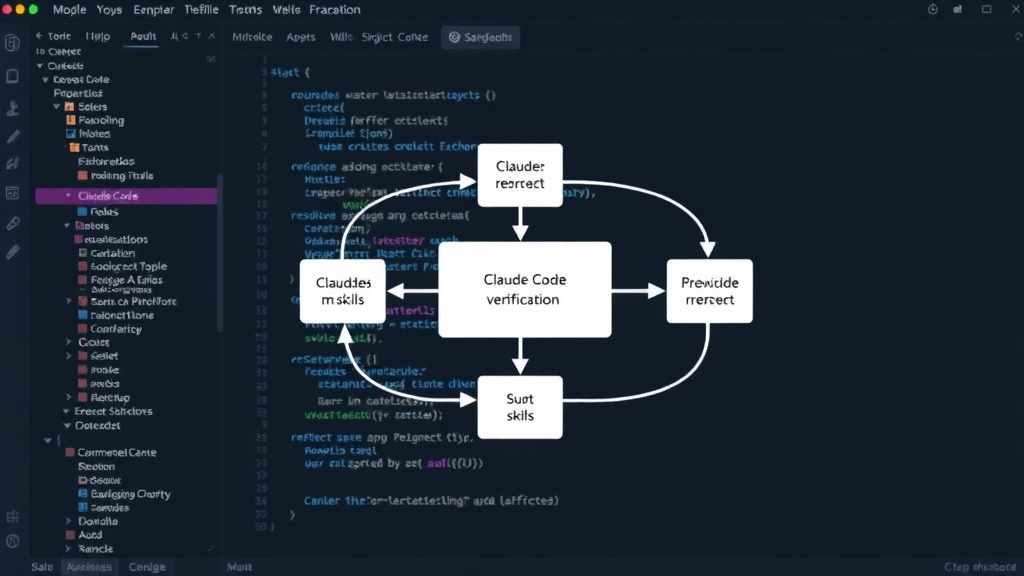Expand the Rerenap node arrow
The image size is (1024, 576).
point(69,397)
